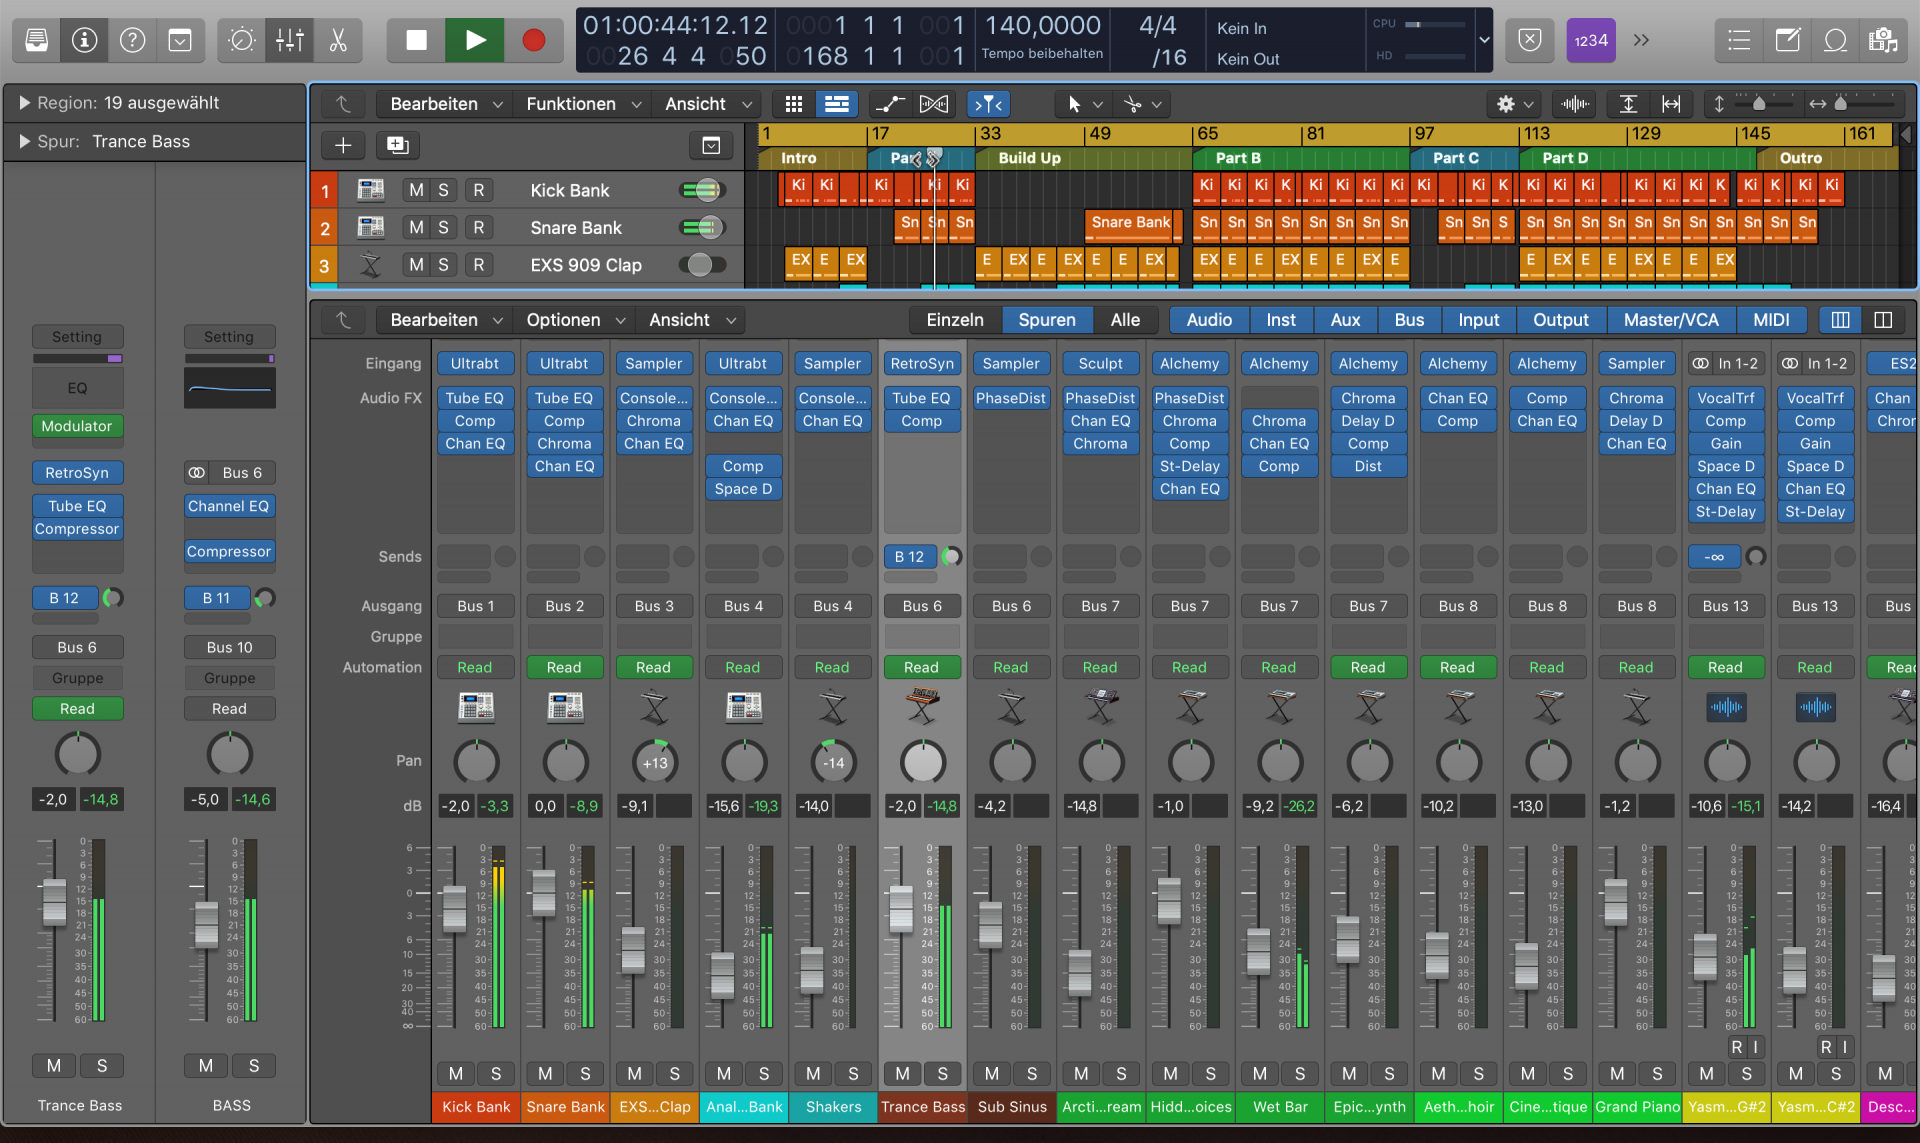Solo the Snare Bank track in track header
Image resolution: width=1920 pixels, height=1143 pixels.
[443, 228]
